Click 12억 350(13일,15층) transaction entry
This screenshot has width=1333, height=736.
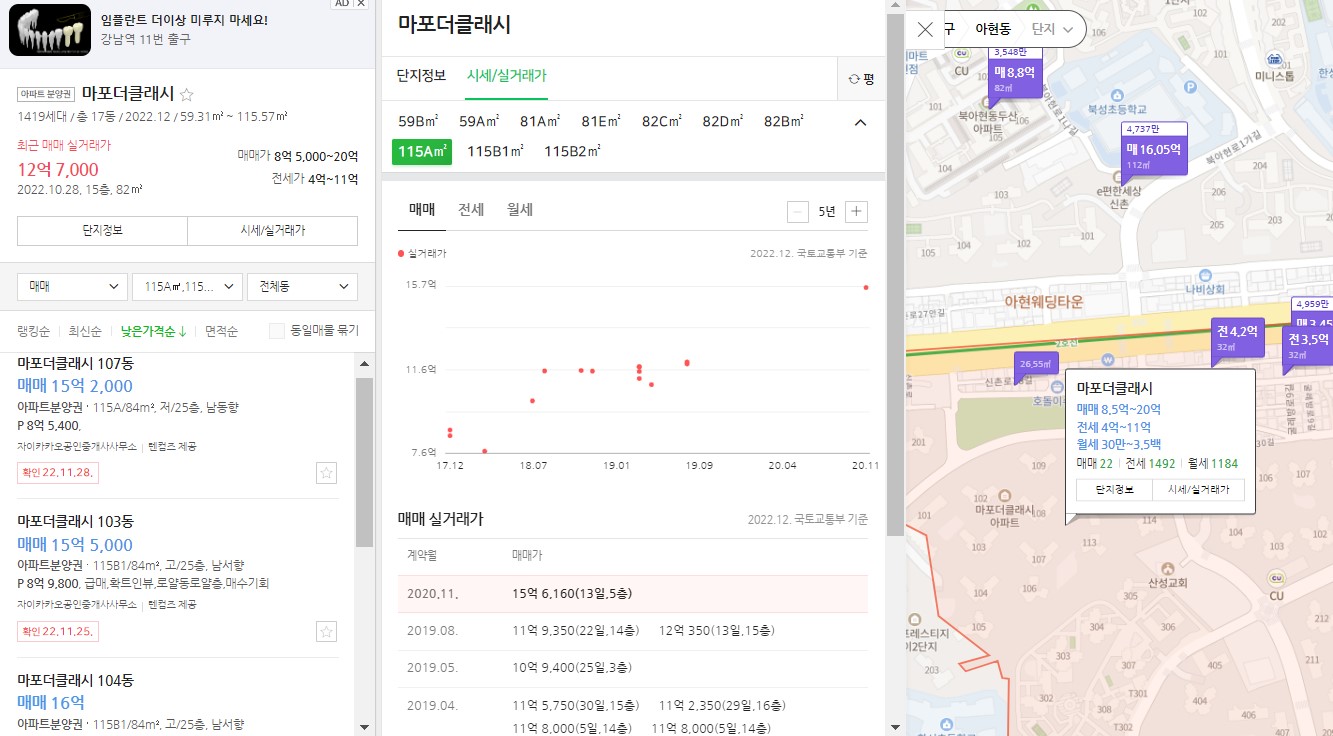point(717,631)
